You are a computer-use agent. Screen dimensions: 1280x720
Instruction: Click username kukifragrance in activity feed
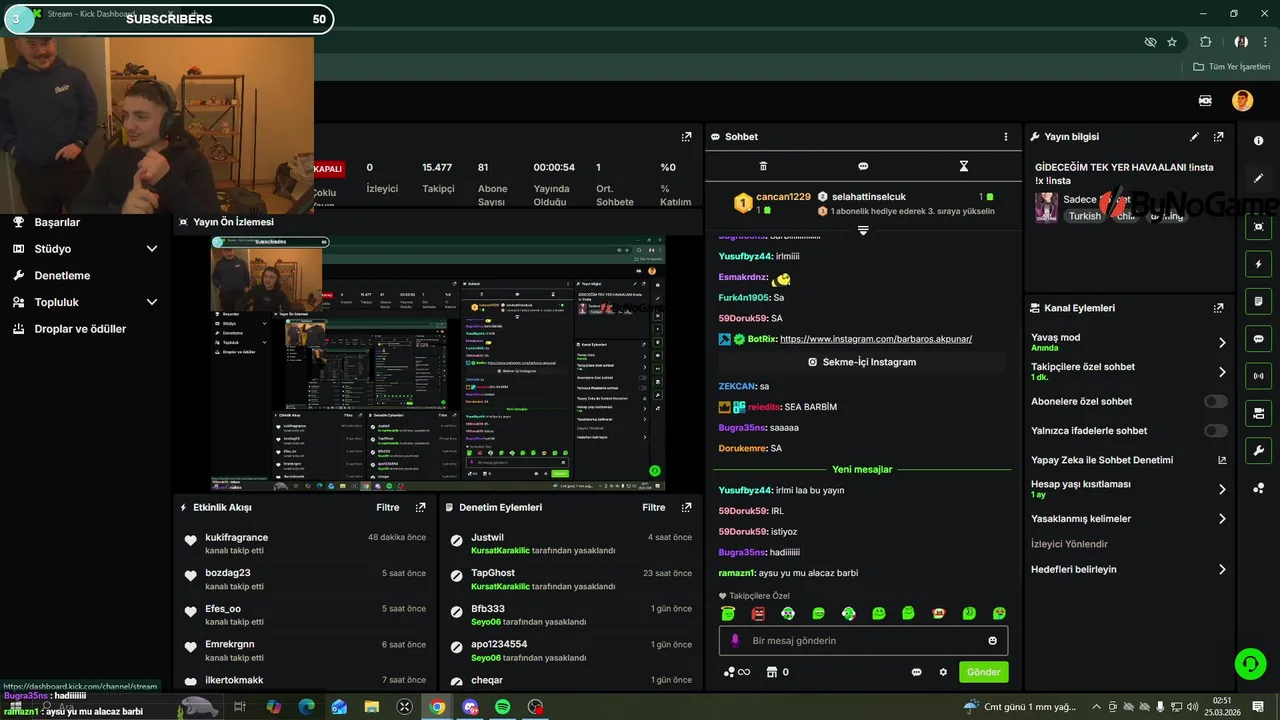pos(236,538)
